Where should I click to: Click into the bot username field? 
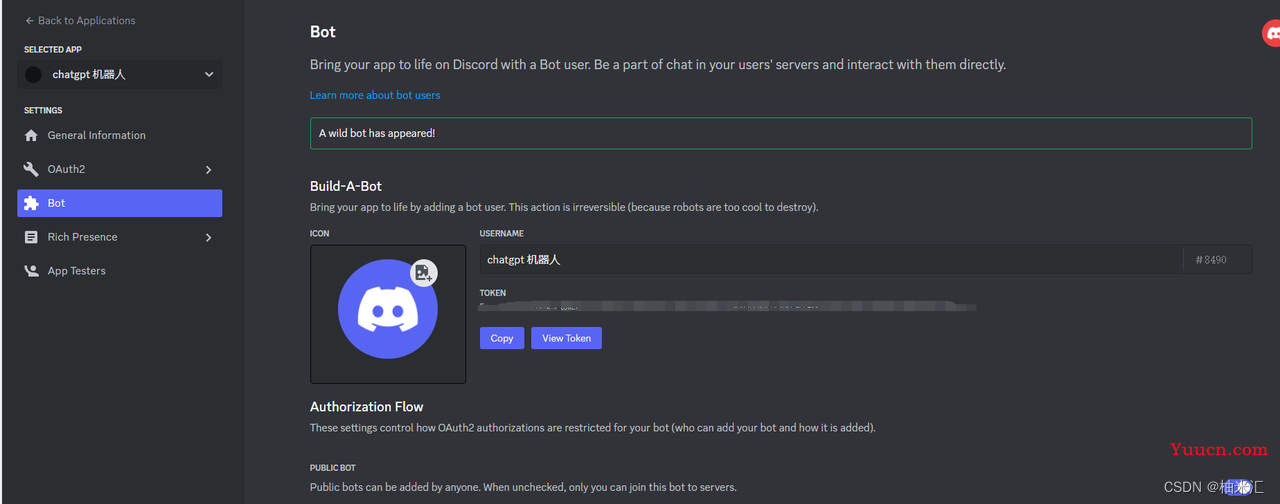click(x=831, y=259)
